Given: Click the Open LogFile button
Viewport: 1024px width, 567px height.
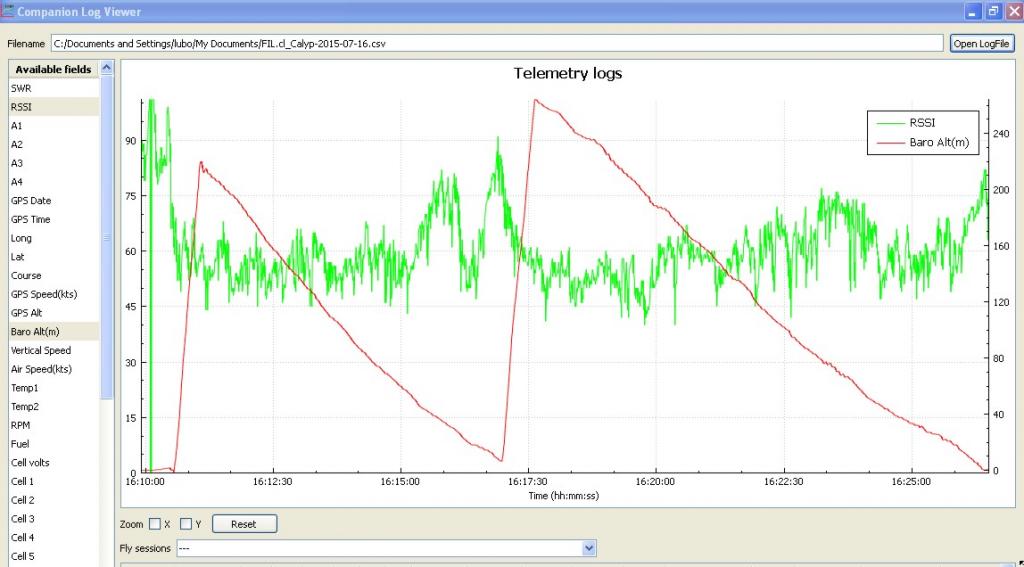Looking at the screenshot, I should (983, 44).
